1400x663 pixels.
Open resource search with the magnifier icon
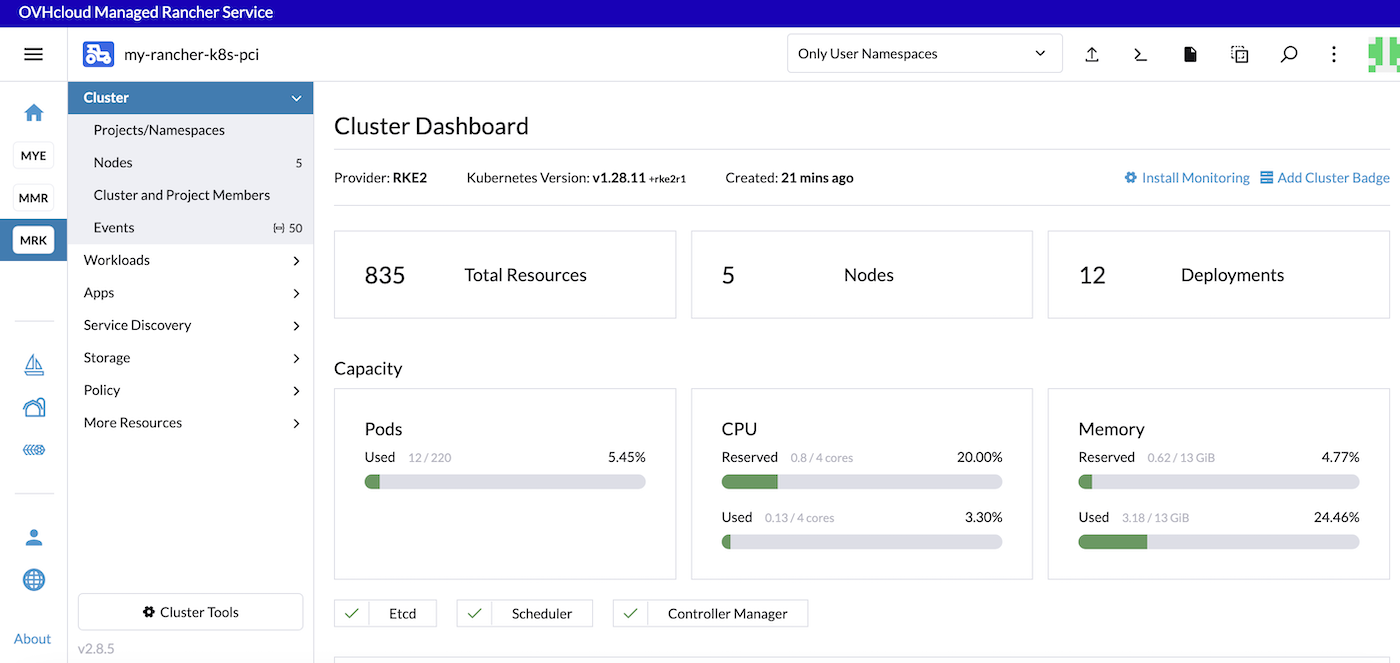[1289, 54]
